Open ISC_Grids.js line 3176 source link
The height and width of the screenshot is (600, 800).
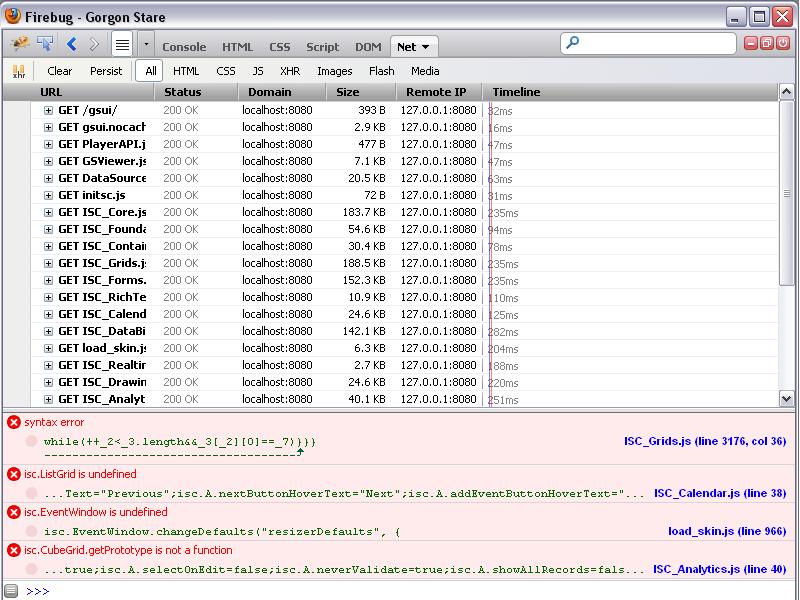click(704, 441)
